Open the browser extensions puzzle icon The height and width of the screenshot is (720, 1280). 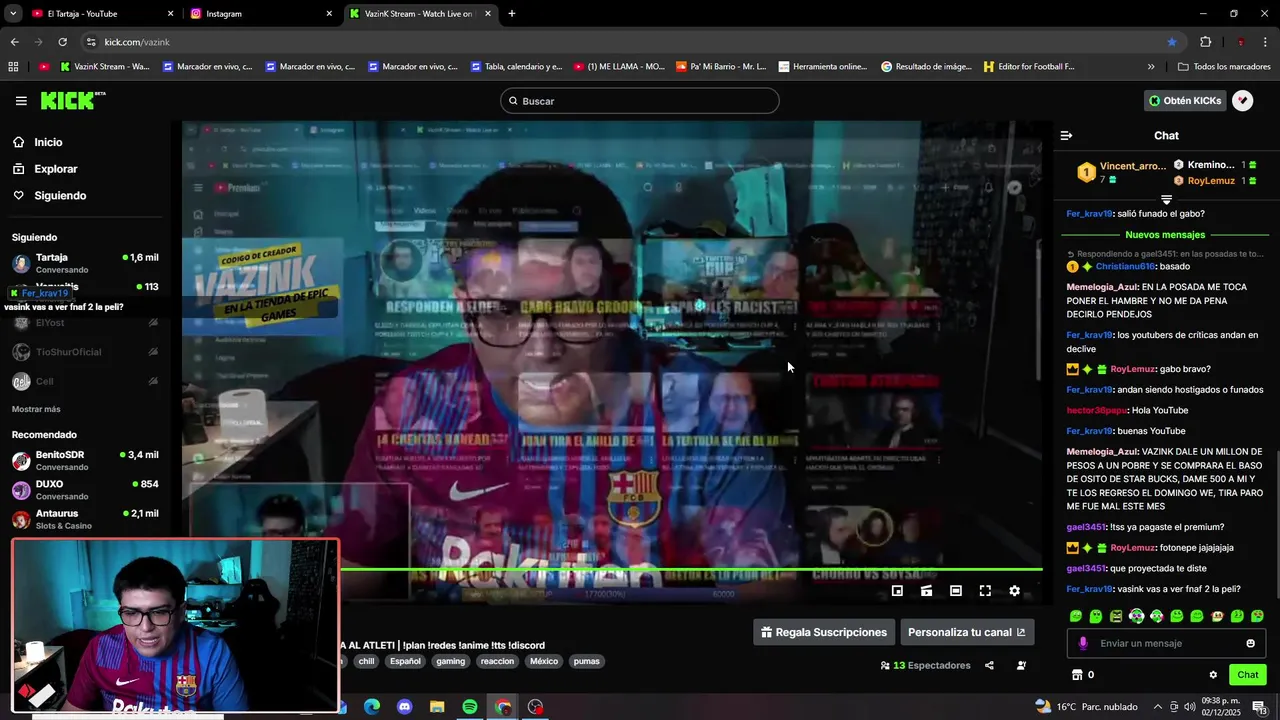[x=1205, y=42]
